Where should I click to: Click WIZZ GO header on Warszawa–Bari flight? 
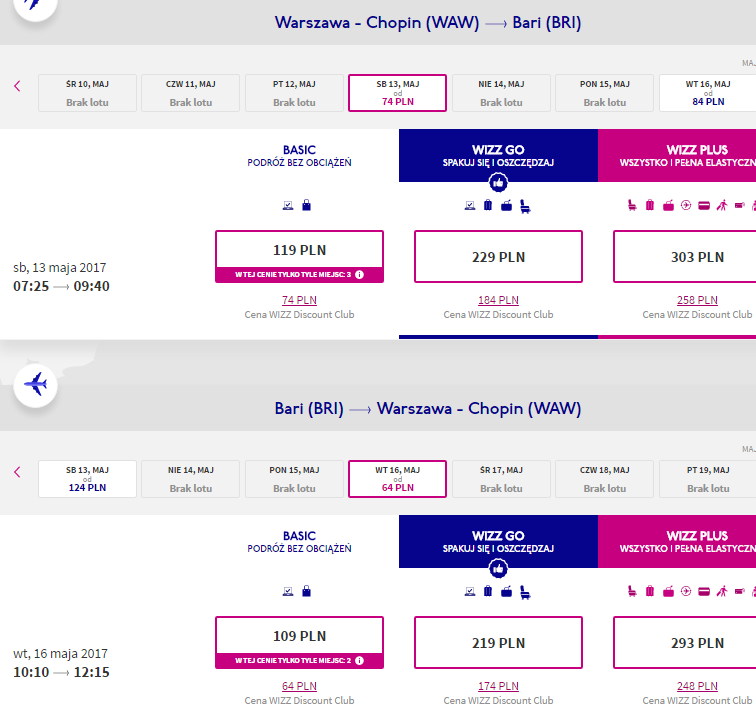(x=498, y=155)
